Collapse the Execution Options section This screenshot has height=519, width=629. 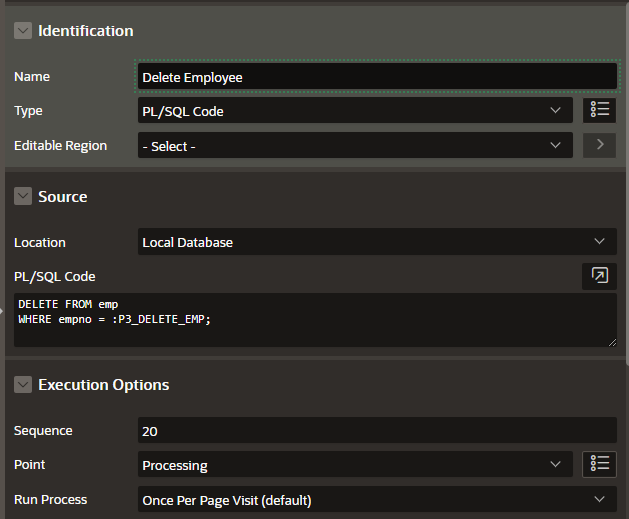[x=23, y=384]
